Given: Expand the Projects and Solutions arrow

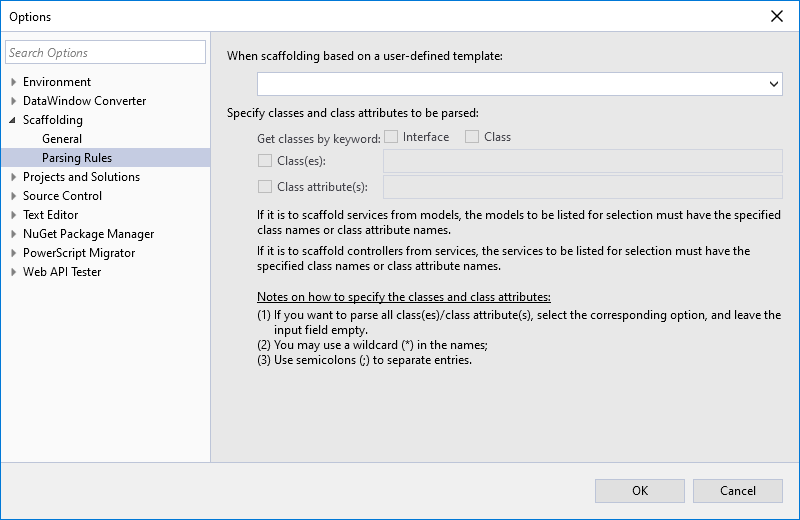Looking at the screenshot, I should click(x=13, y=177).
